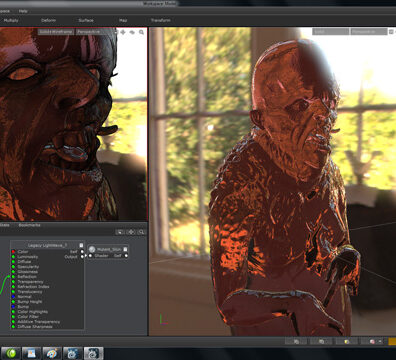Open right viewport Solid display mode dropdown

(330, 32)
